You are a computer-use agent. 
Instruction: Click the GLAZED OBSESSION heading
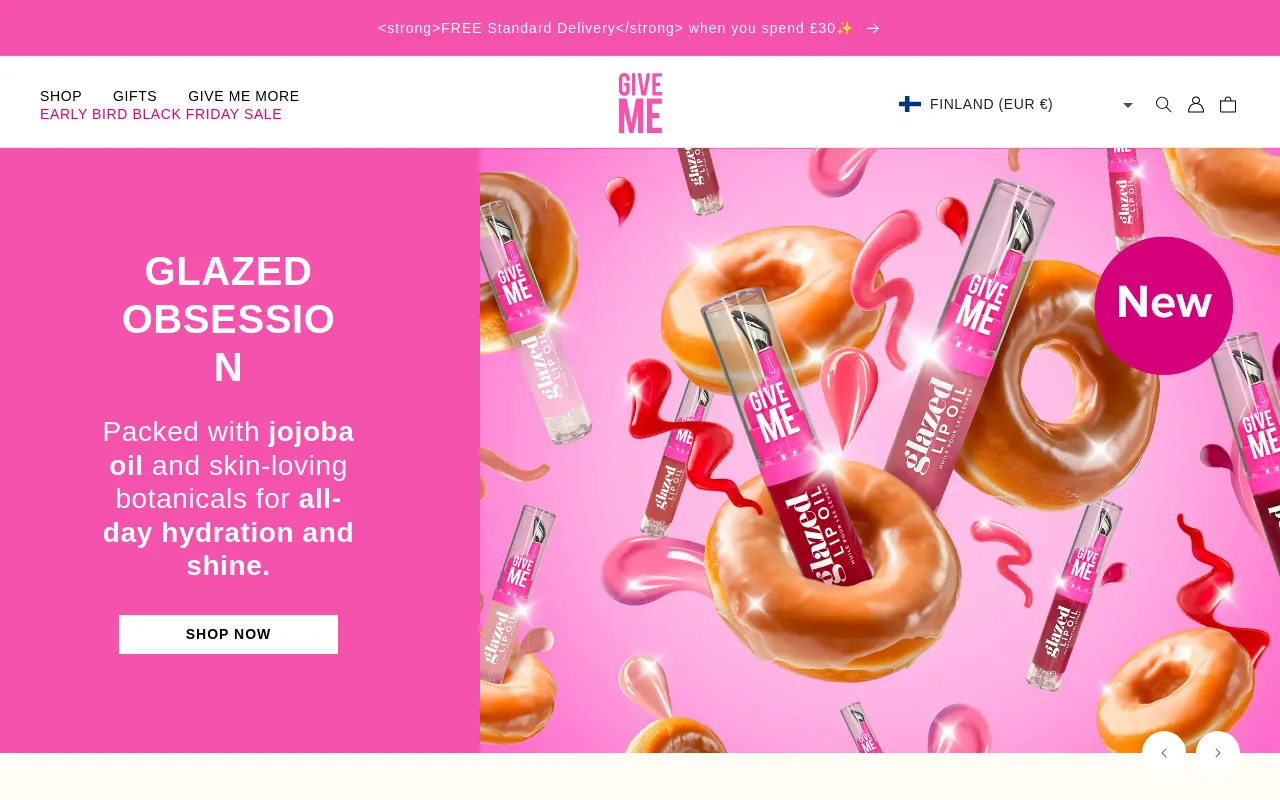pyautogui.click(x=228, y=319)
